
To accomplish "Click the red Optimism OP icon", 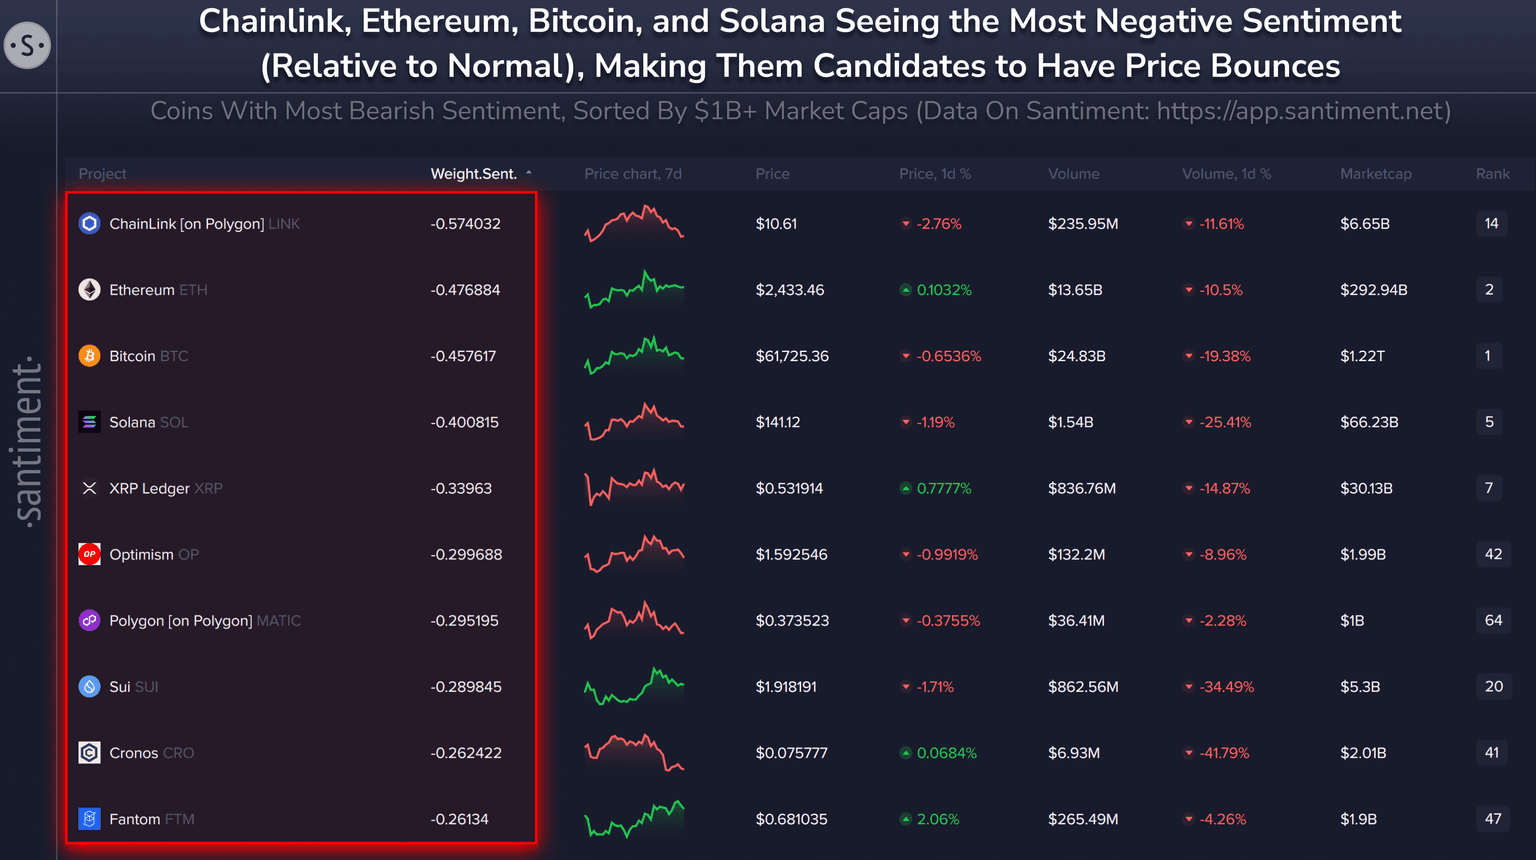I will click(89, 554).
